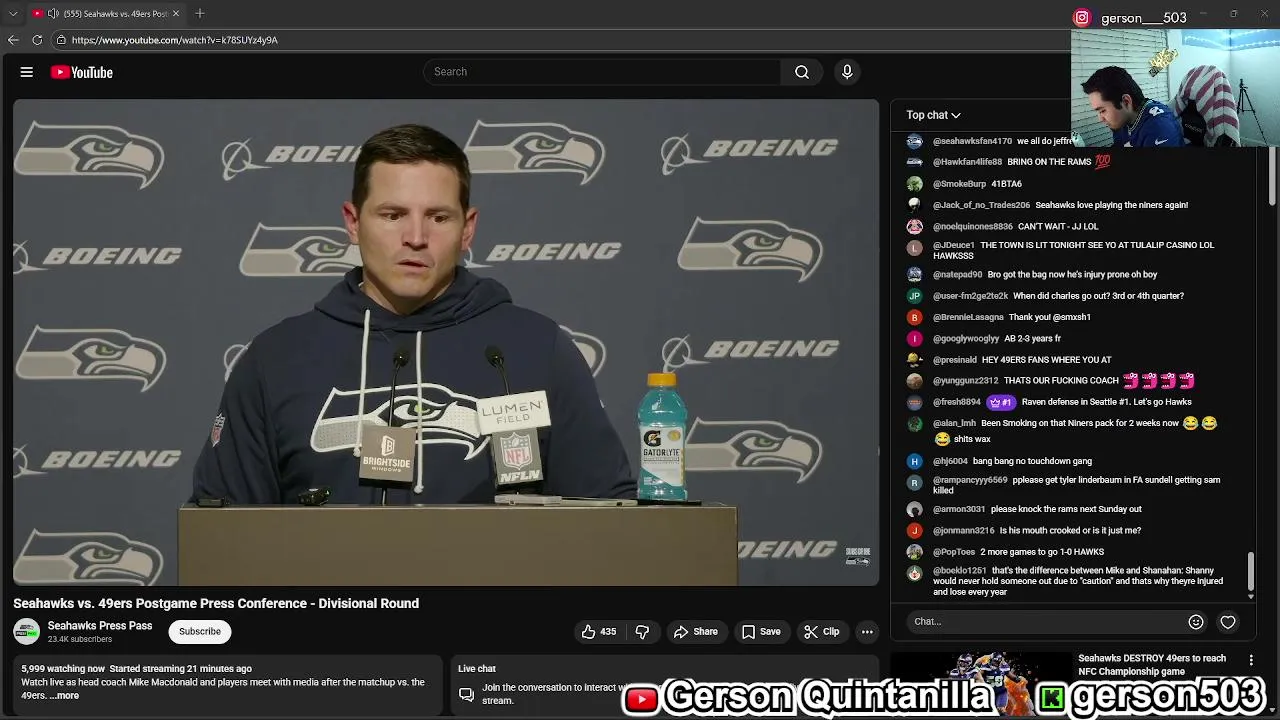Viewport: 1280px width, 720px height.
Task: Click @jonmann3216 avatar in chat
Action: 914,531
